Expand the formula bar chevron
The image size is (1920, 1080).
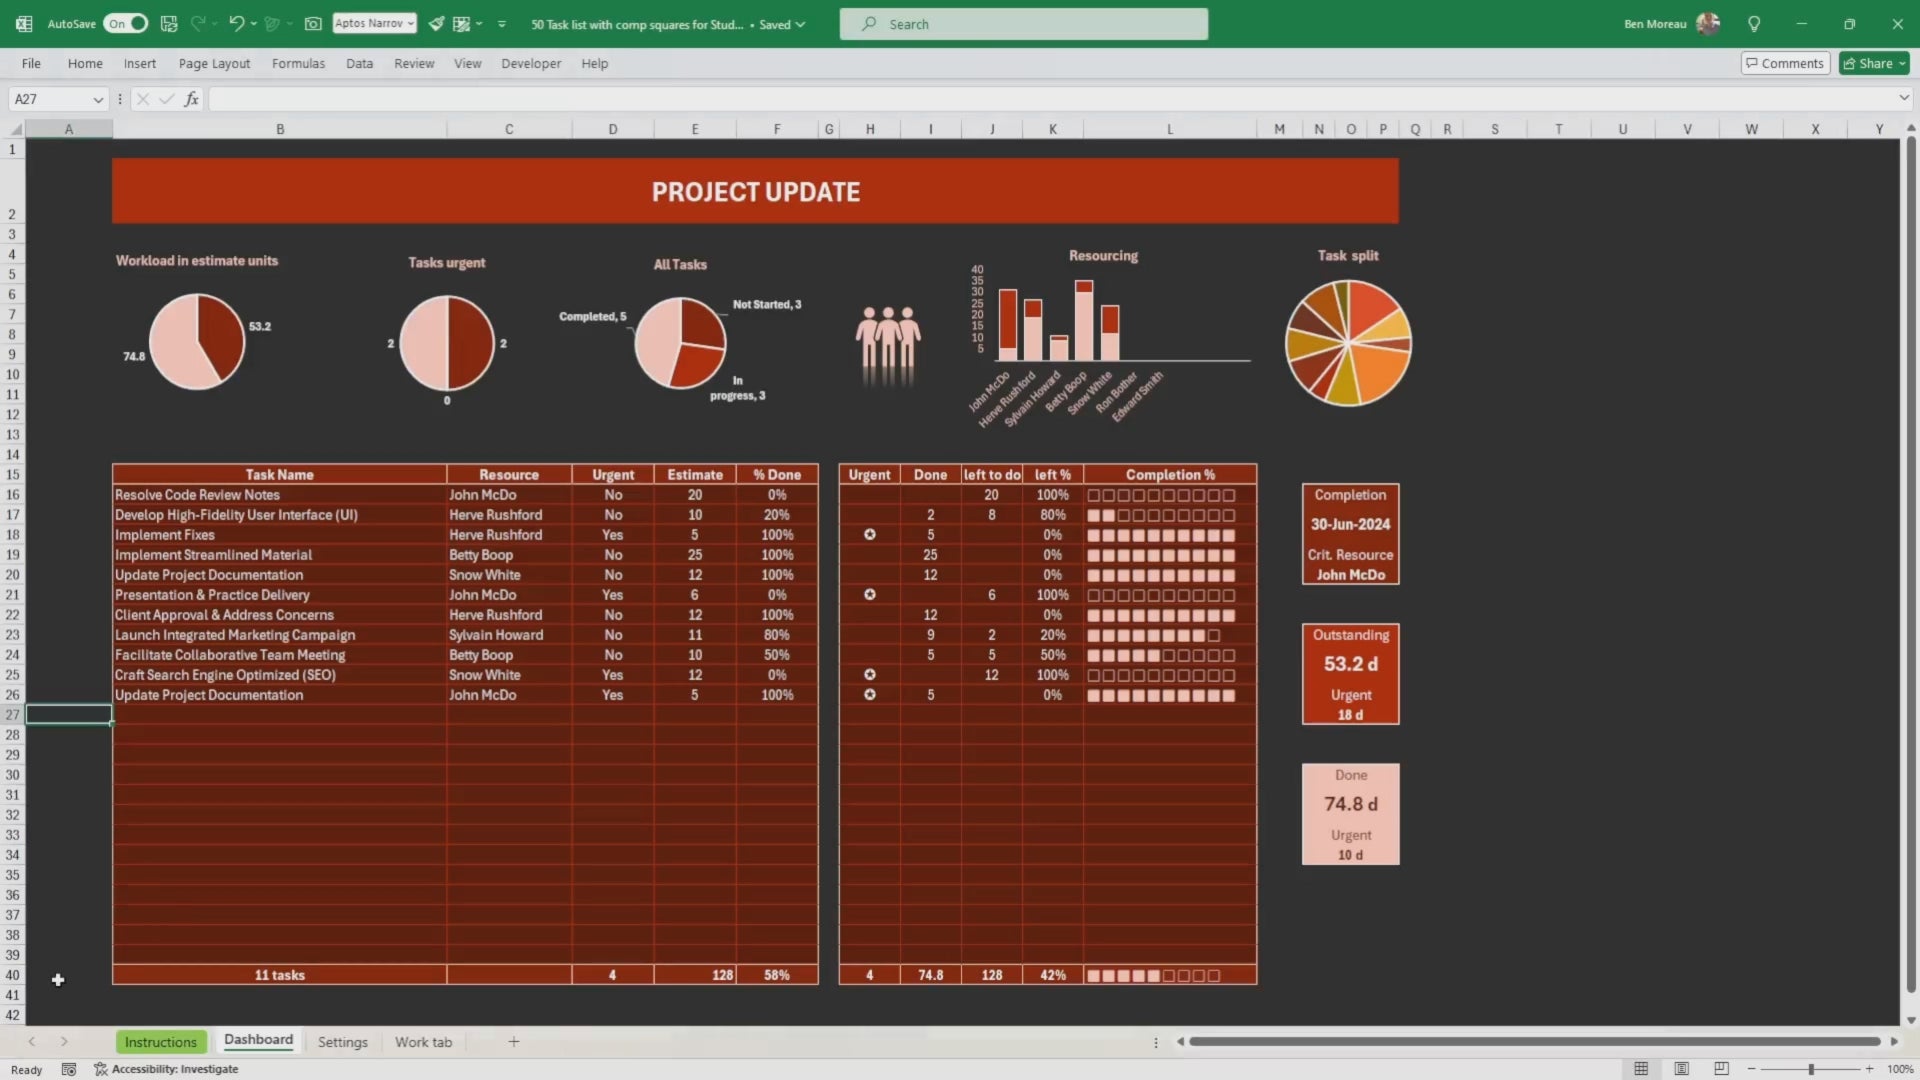click(x=1903, y=98)
